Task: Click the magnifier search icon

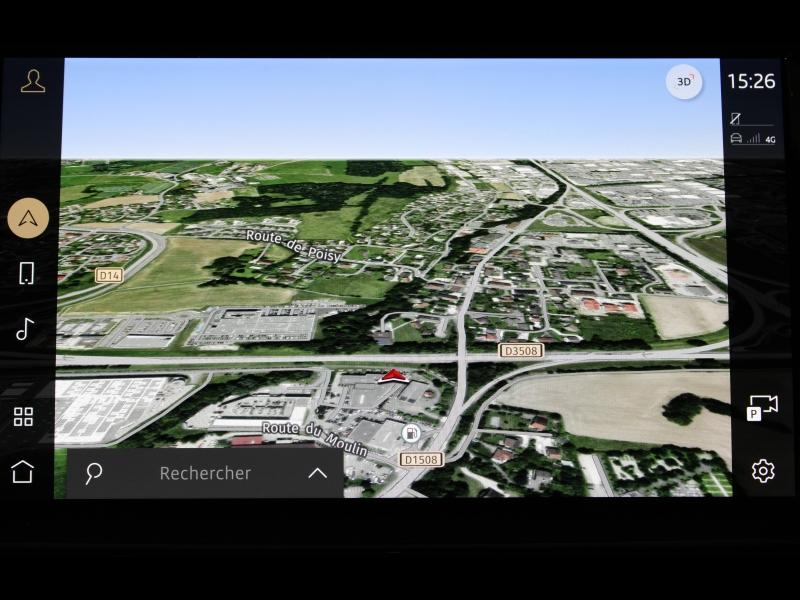Action: point(94,473)
